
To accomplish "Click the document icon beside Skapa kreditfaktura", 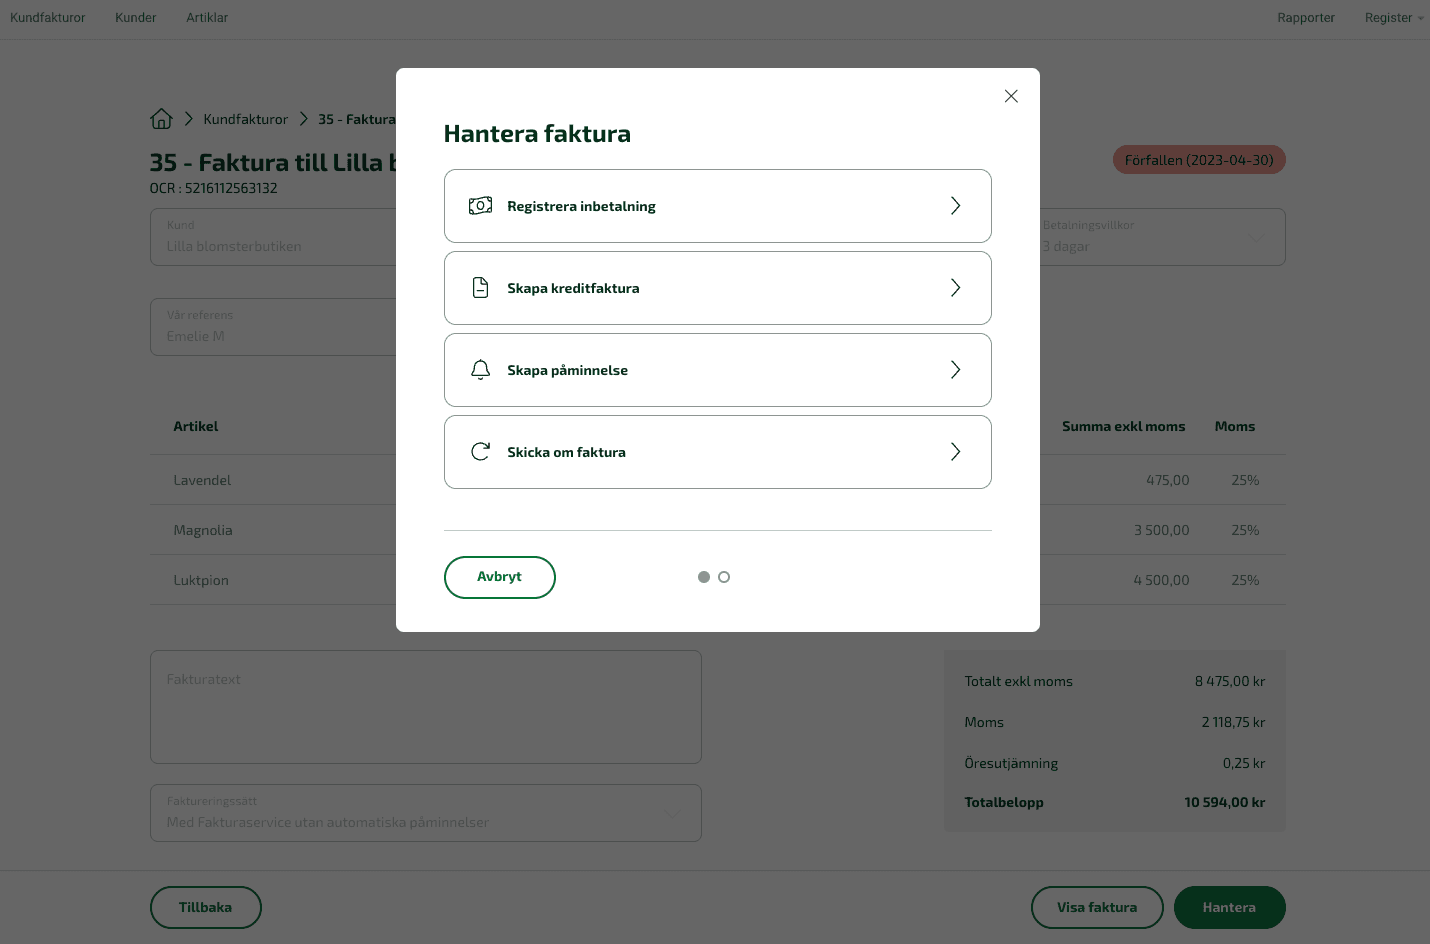I will (x=480, y=288).
